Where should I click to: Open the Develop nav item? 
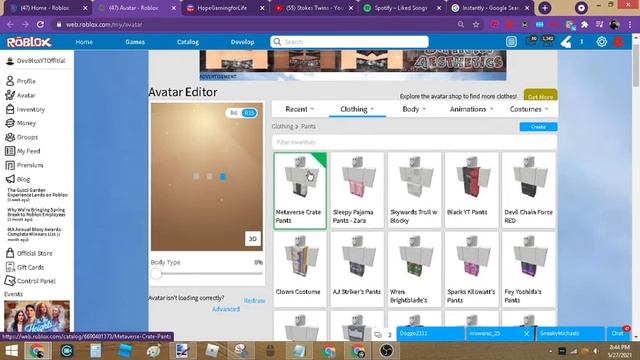242,42
